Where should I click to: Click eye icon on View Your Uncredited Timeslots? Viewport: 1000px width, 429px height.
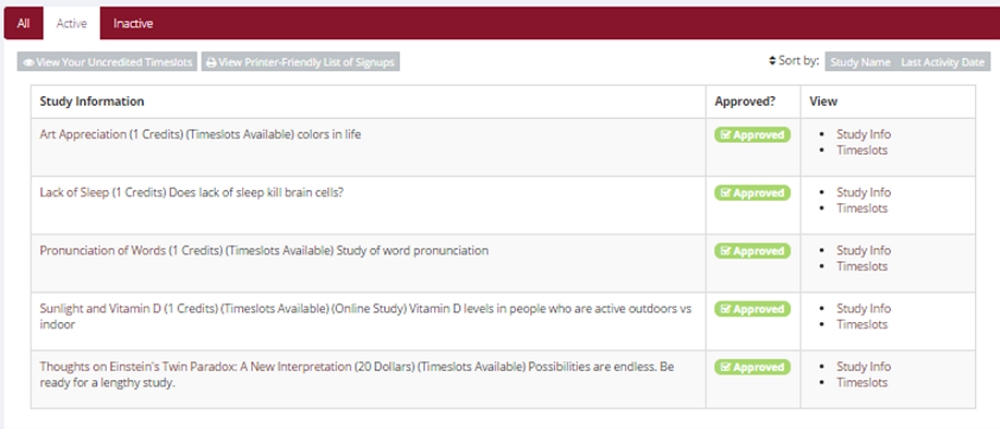tap(29, 63)
